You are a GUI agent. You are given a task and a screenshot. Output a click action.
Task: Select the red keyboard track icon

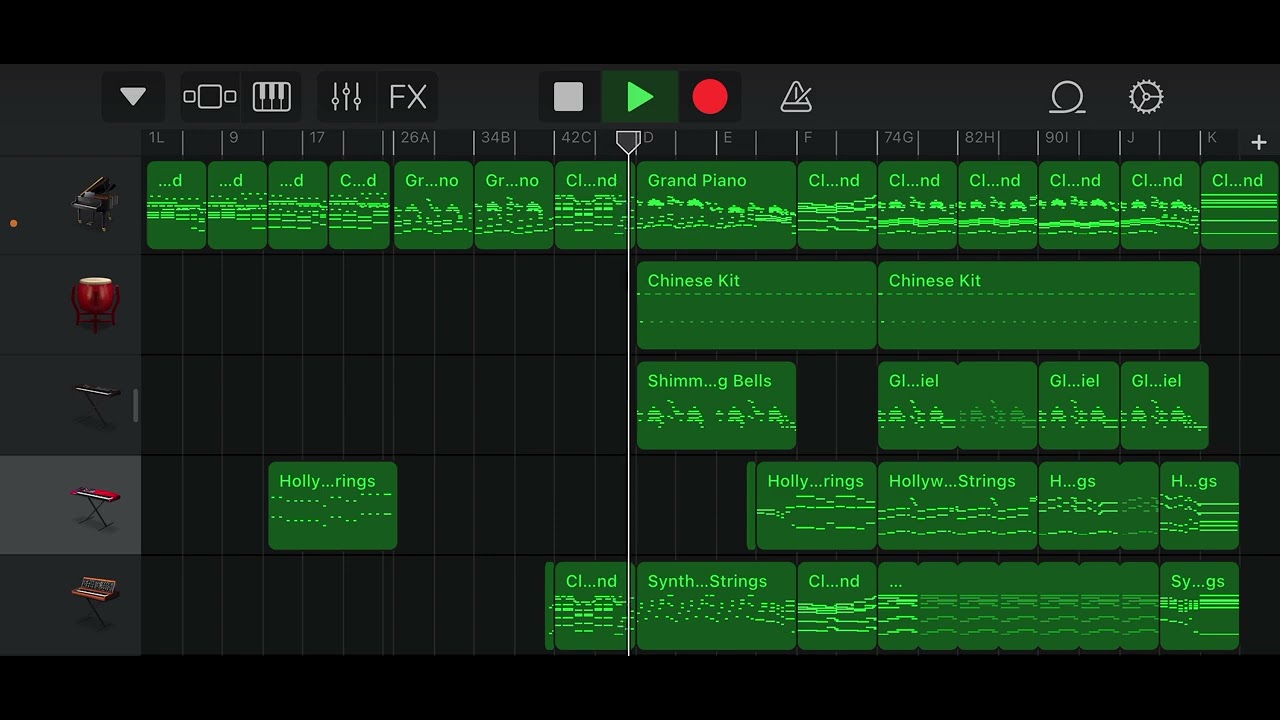pos(95,505)
